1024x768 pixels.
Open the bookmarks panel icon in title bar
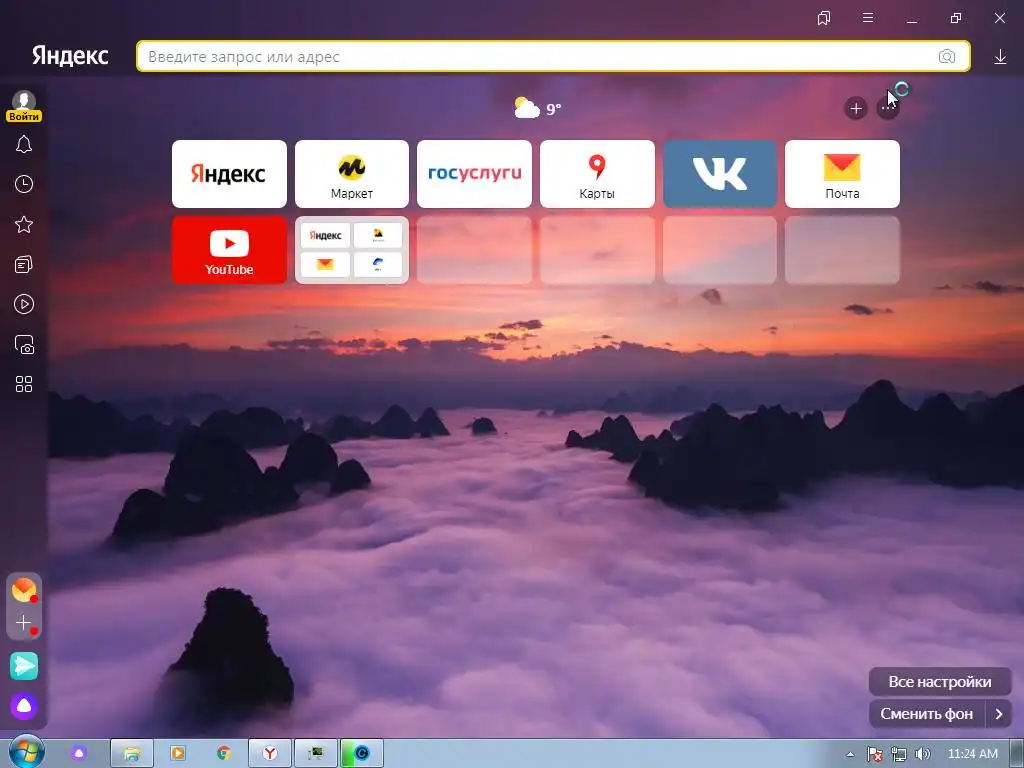824,18
